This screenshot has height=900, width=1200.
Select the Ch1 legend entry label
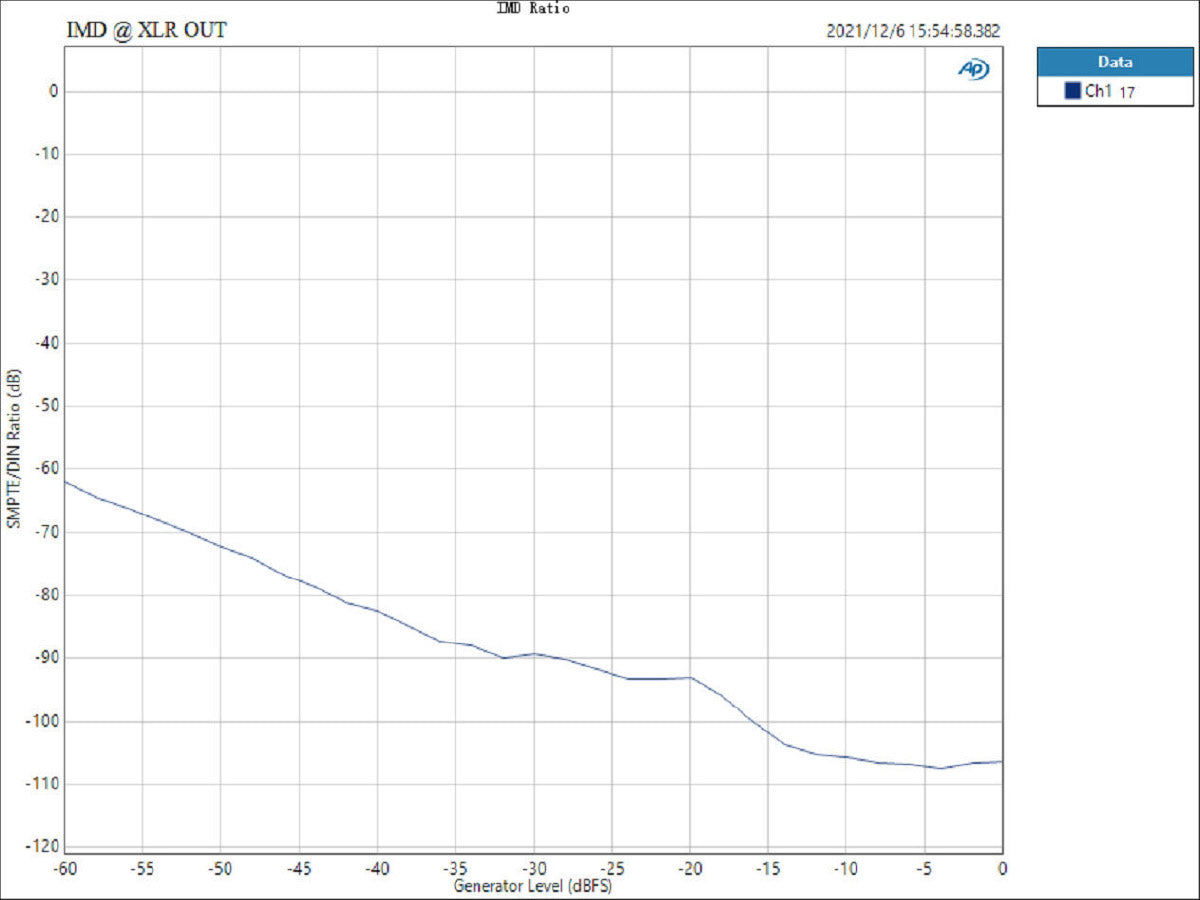point(1098,91)
